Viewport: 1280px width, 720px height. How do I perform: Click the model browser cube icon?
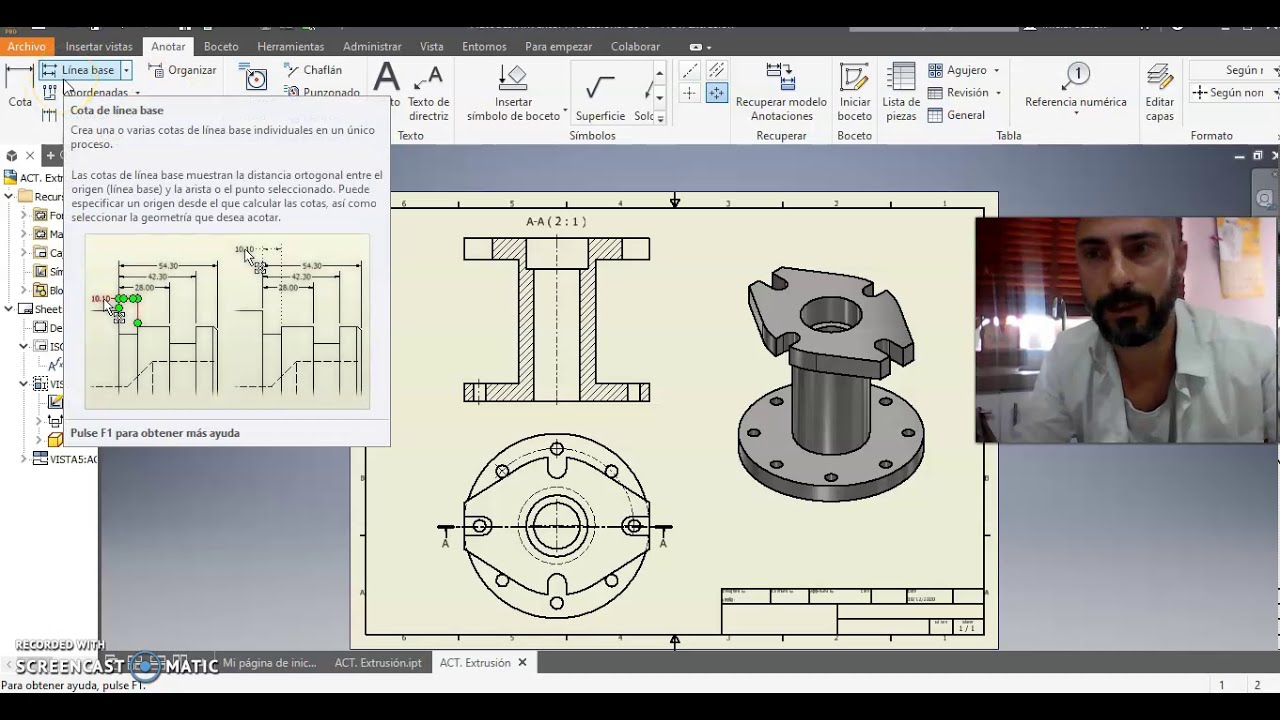click(x=12, y=155)
